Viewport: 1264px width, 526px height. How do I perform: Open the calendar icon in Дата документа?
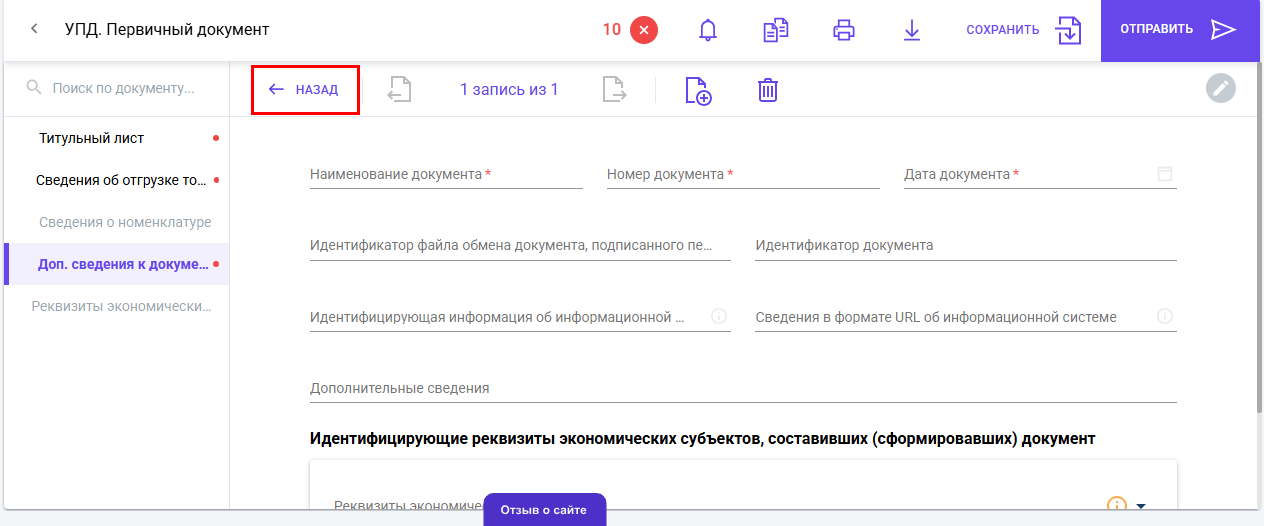click(x=1165, y=174)
